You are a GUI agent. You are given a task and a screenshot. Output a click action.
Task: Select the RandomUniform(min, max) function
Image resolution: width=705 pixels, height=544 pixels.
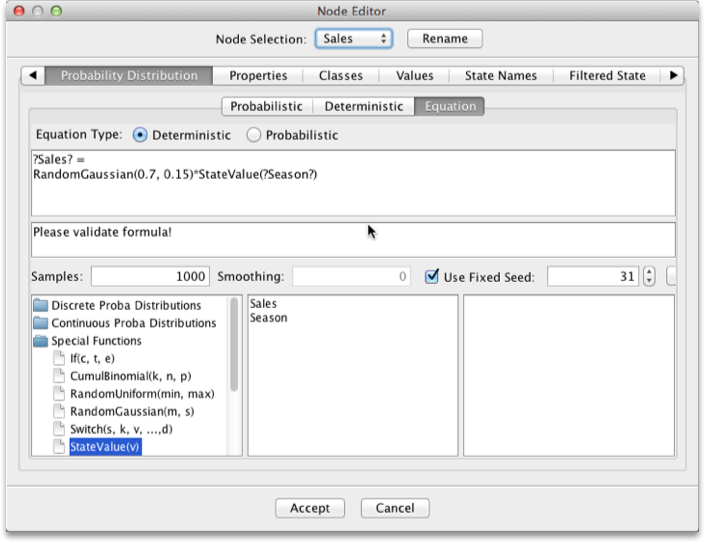click(142, 394)
